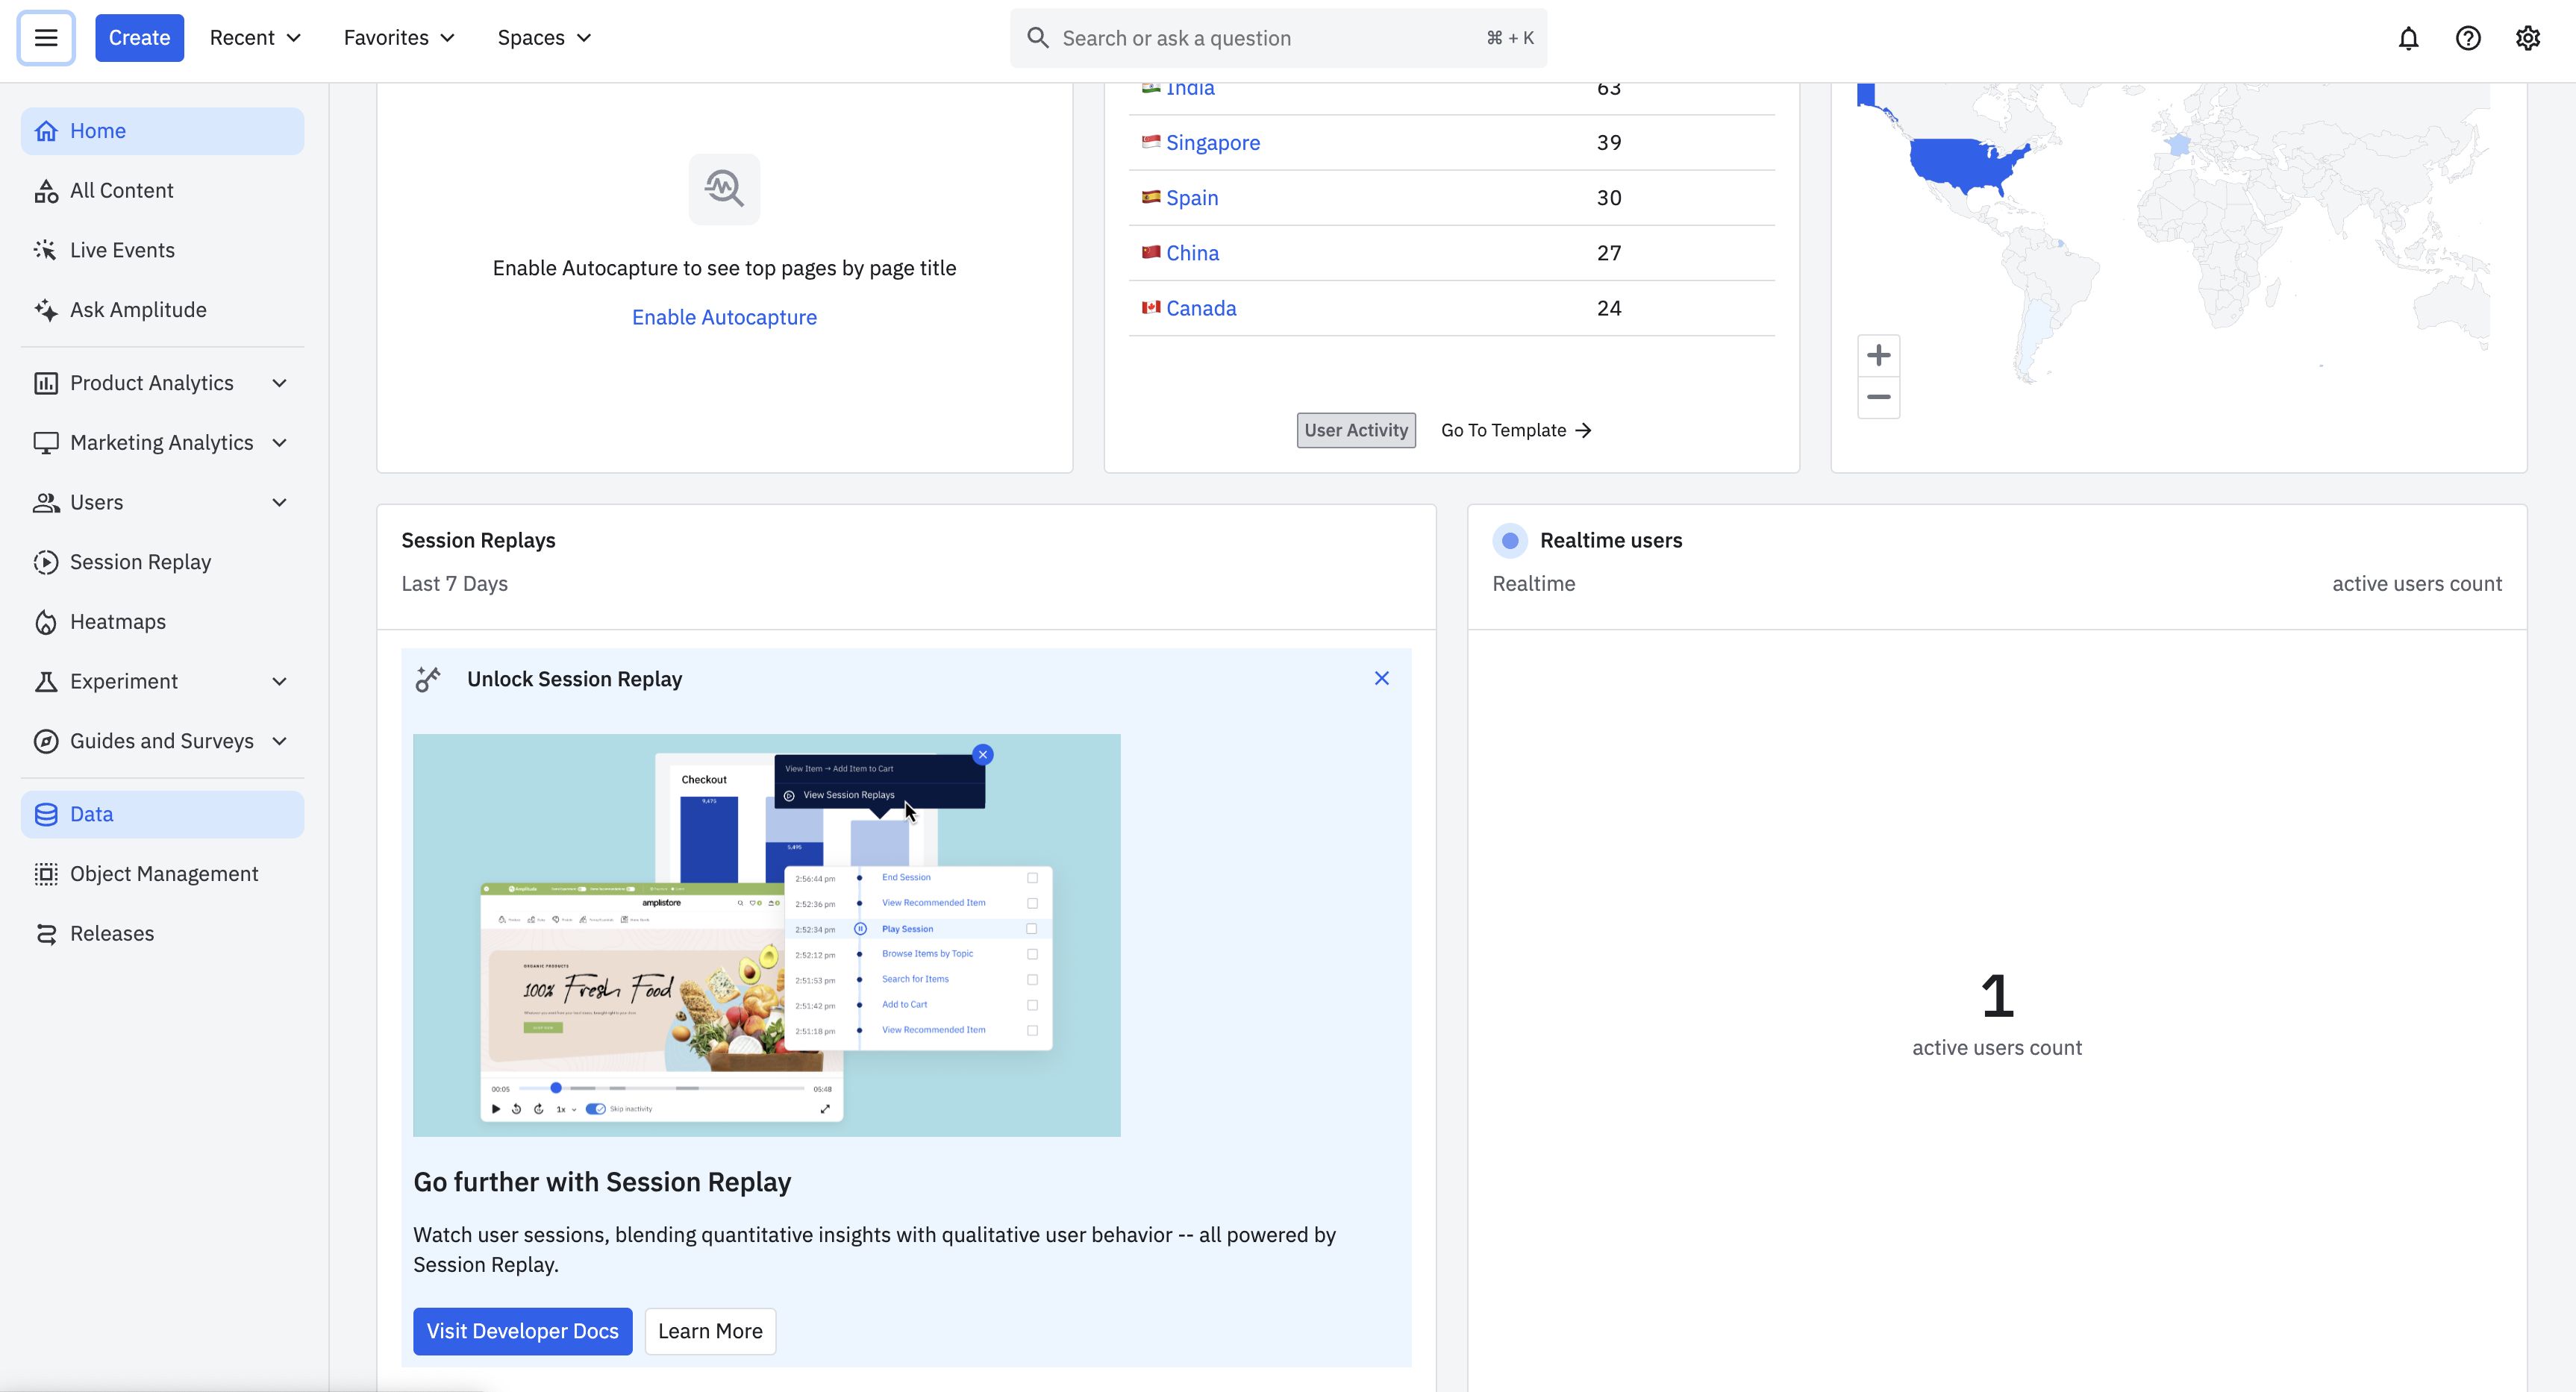Click the Visit Developer Docs button
This screenshot has height=1392, width=2576.
click(522, 1331)
